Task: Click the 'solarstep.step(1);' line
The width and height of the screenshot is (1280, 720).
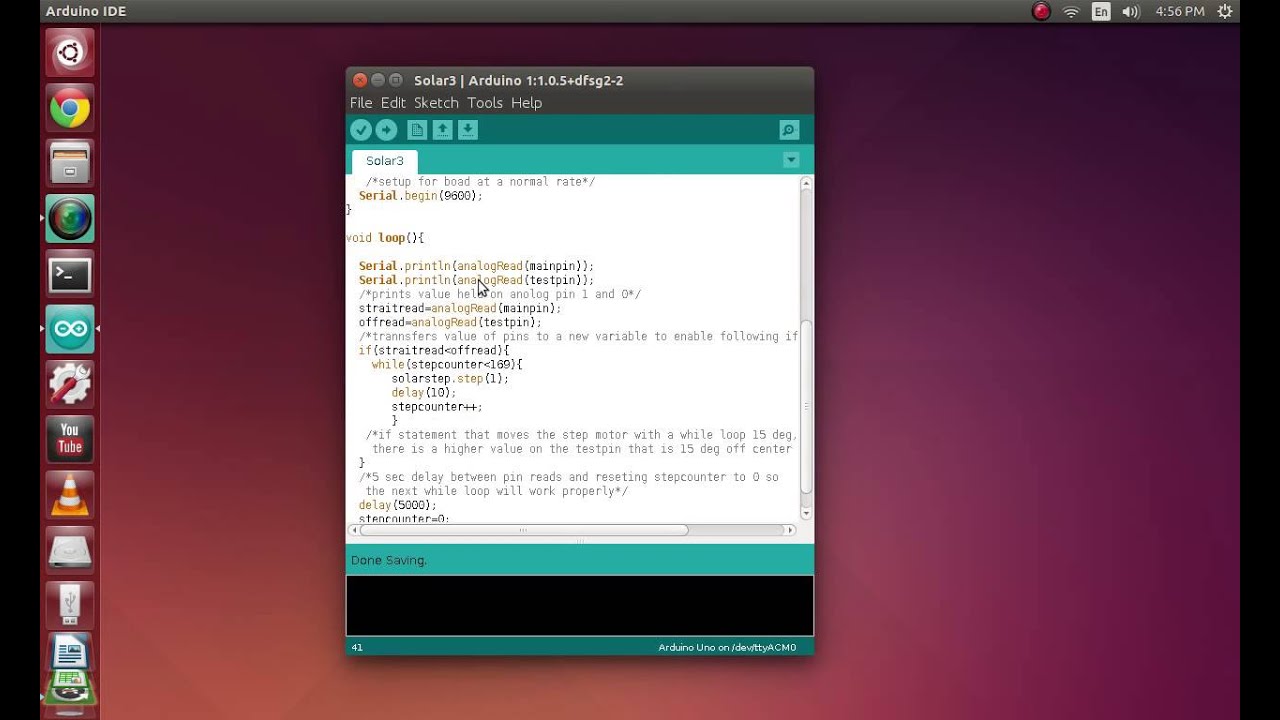Action: 450,379
